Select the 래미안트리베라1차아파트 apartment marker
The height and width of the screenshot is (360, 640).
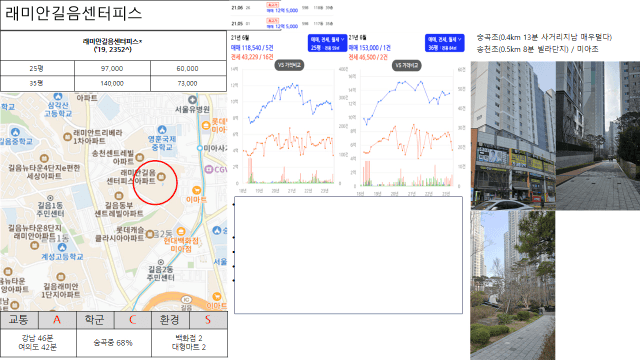[x=67, y=137]
